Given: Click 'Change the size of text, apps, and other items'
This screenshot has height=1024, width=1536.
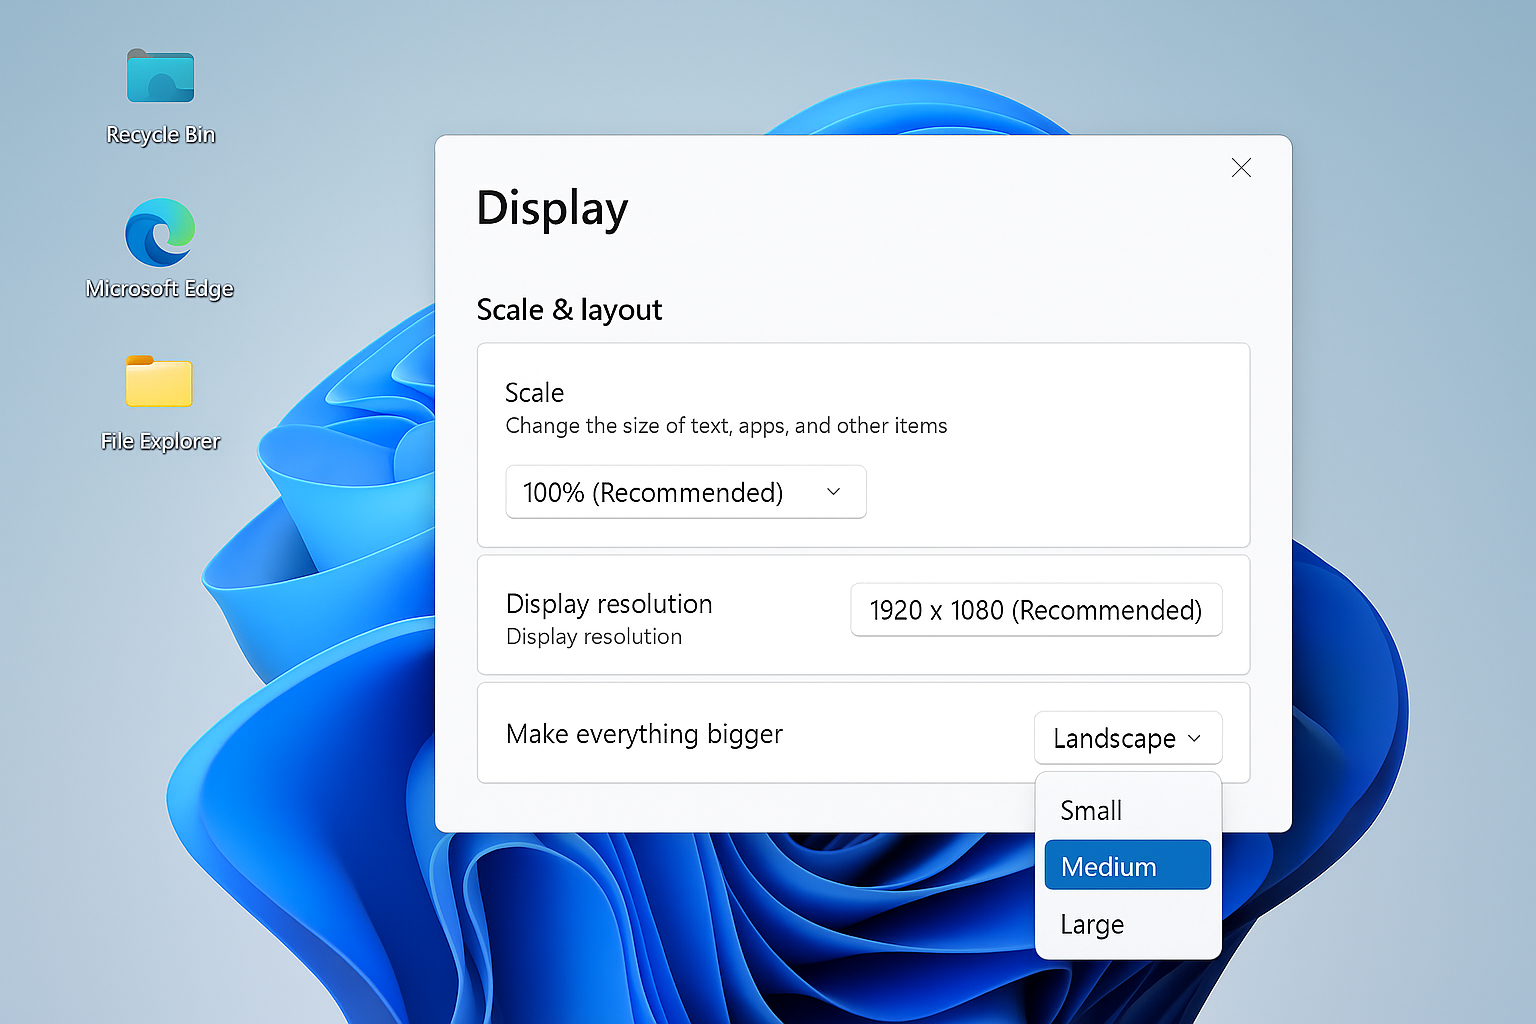Looking at the screenshot, I should [x=726, y=426].
